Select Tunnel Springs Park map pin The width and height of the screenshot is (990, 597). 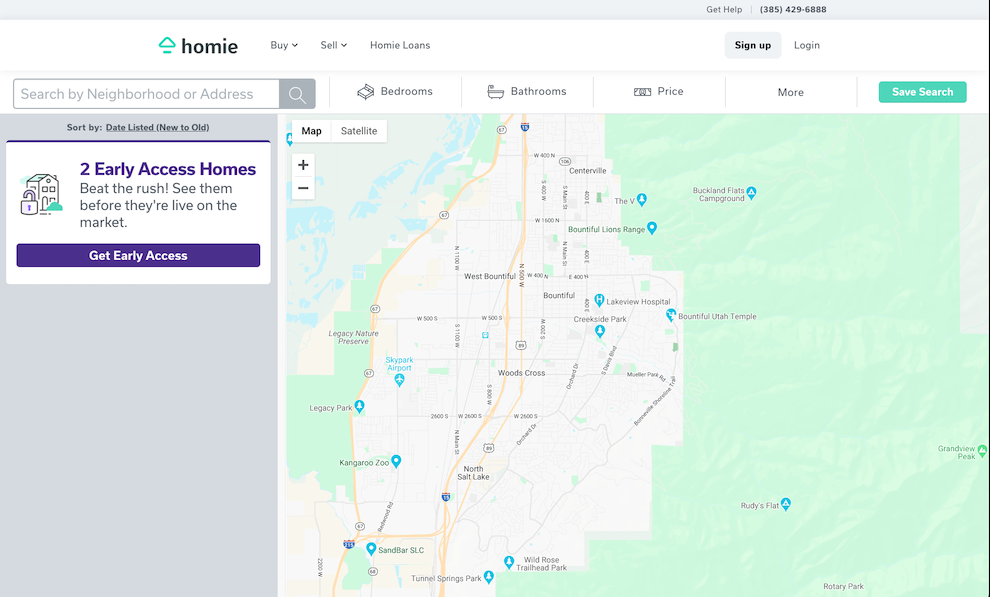[488, 577]
